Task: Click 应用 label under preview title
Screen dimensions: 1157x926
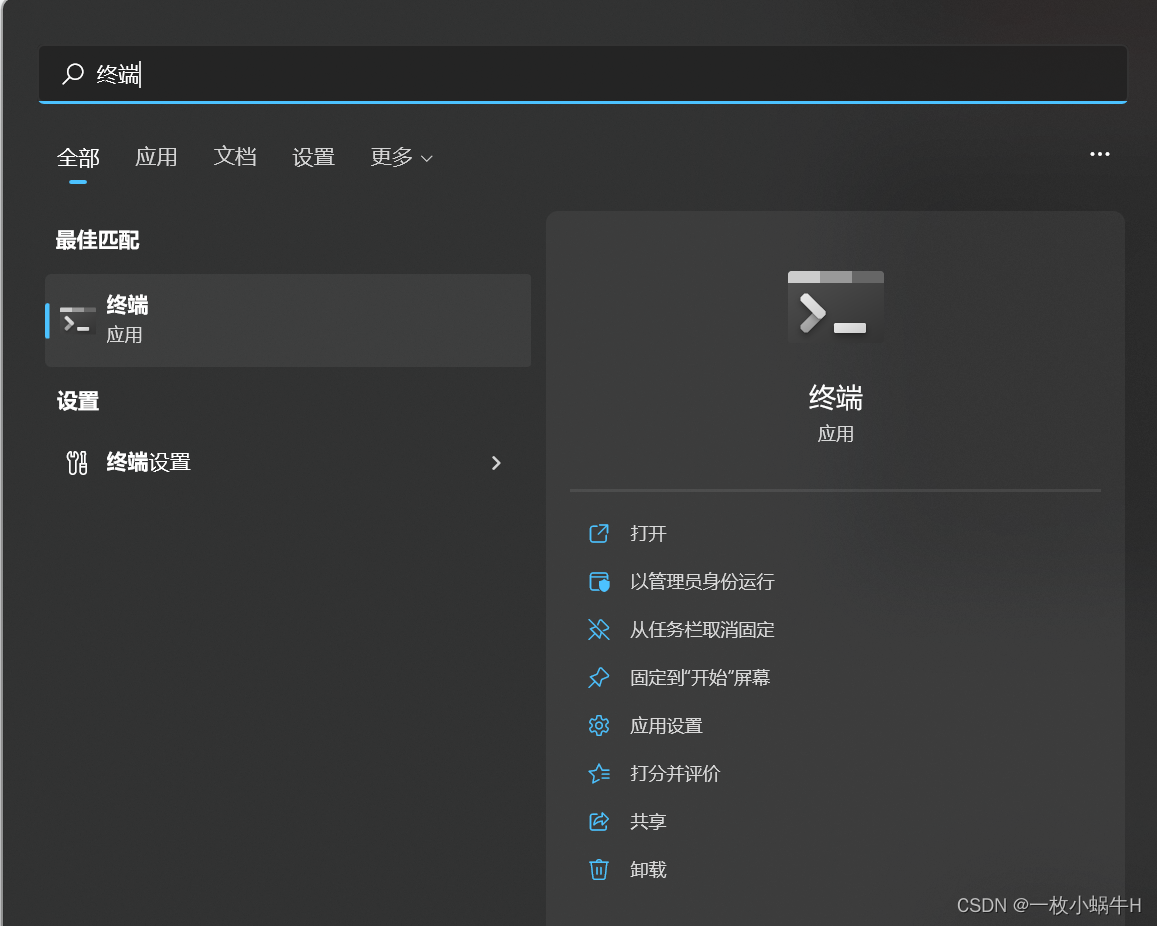Action: point(835,434)
